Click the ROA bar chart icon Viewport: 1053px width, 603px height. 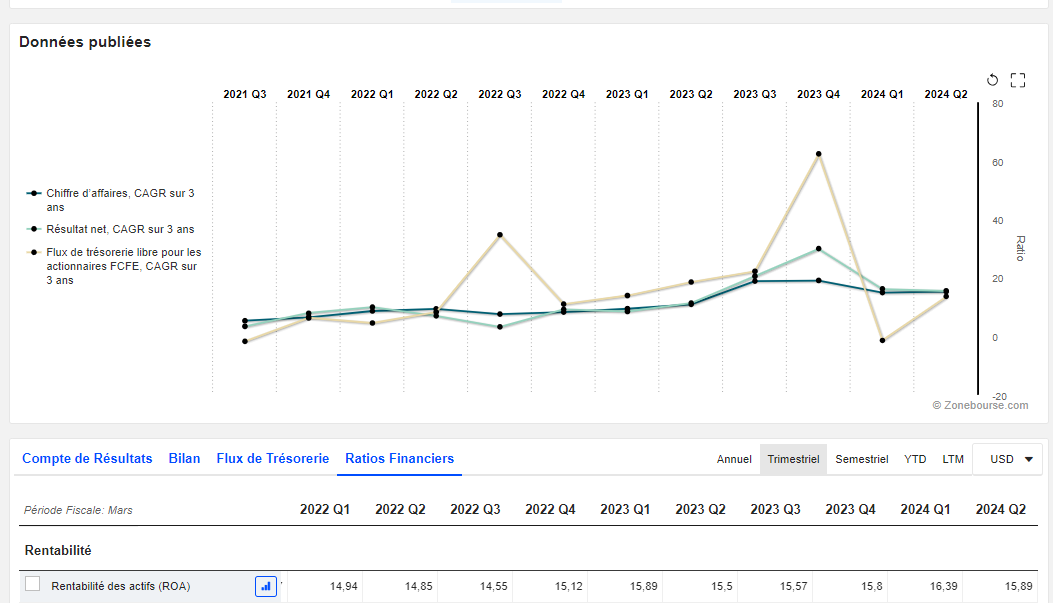click(x=265, y=586)
